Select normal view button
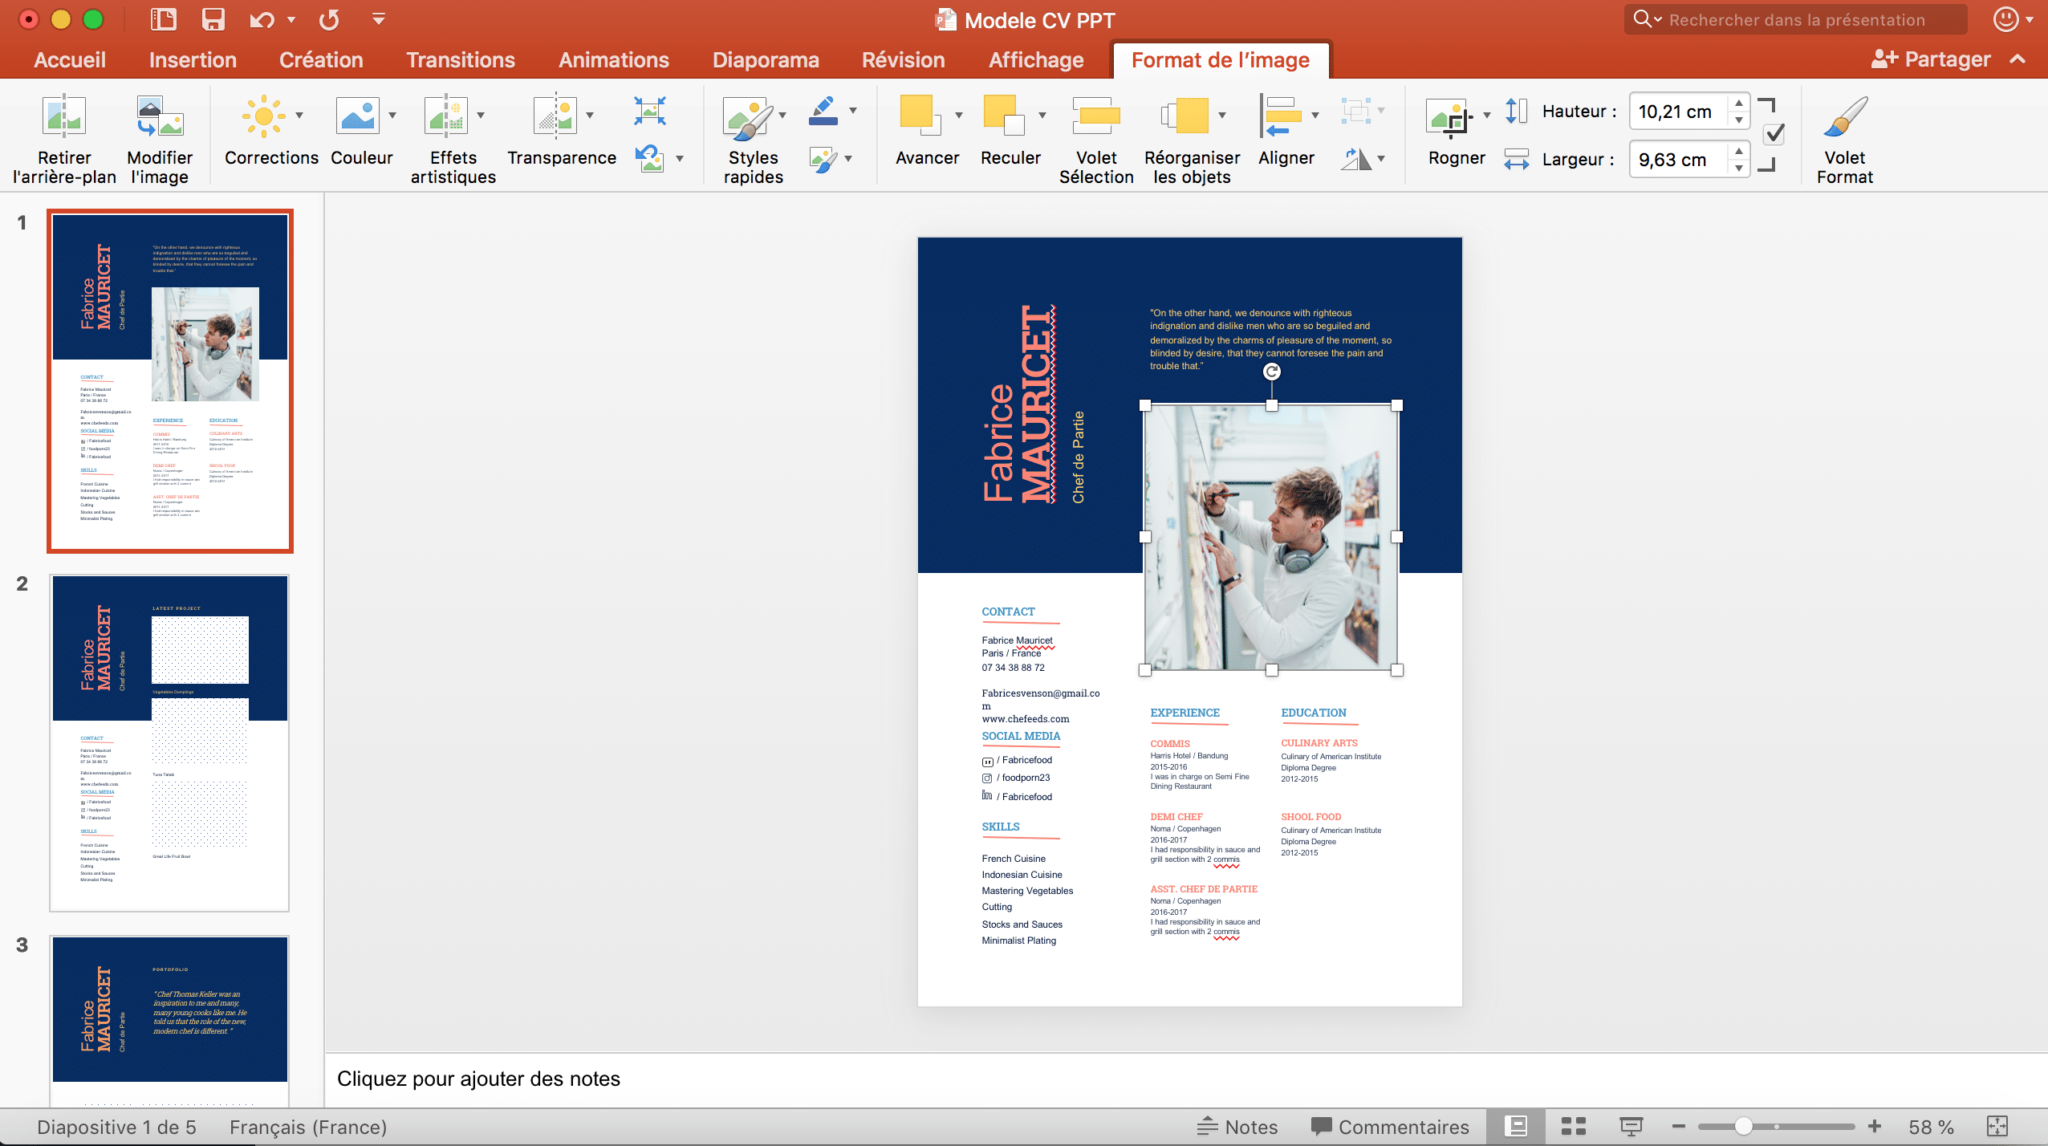The height and width of the screenshot is (1146, 2048). point(1516,1126)
